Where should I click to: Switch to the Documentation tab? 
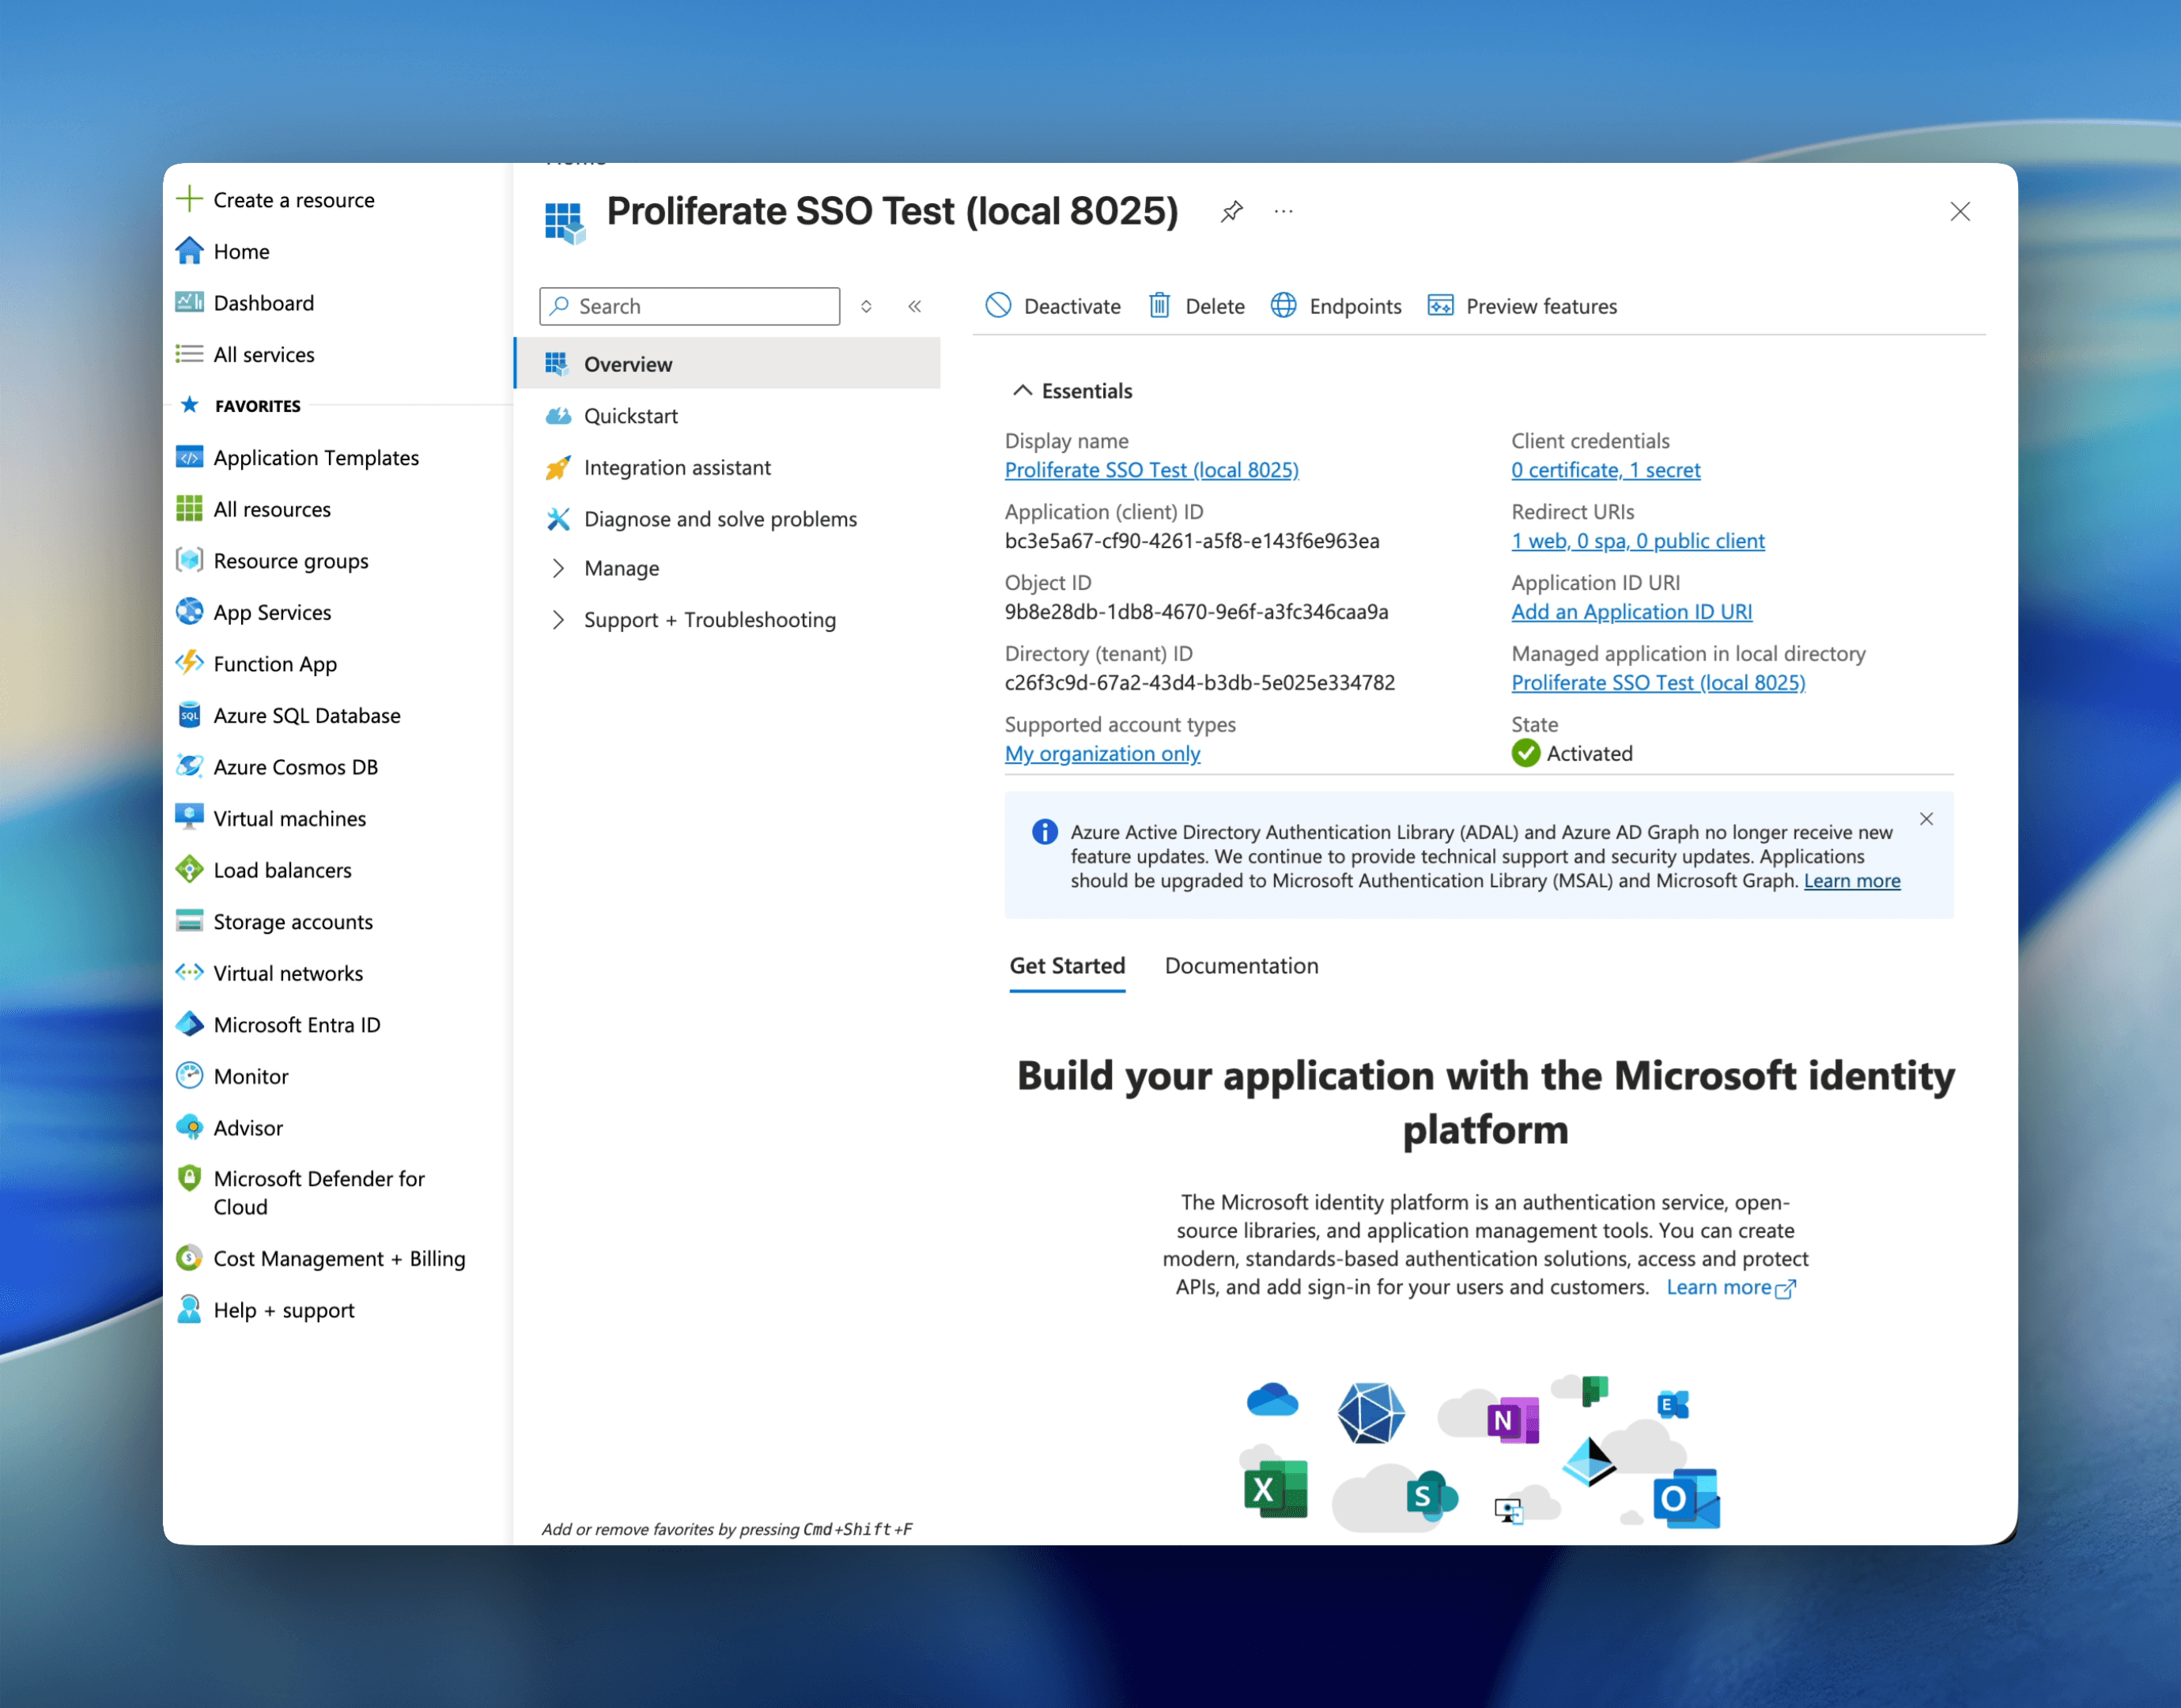(x=1241, y=965)
